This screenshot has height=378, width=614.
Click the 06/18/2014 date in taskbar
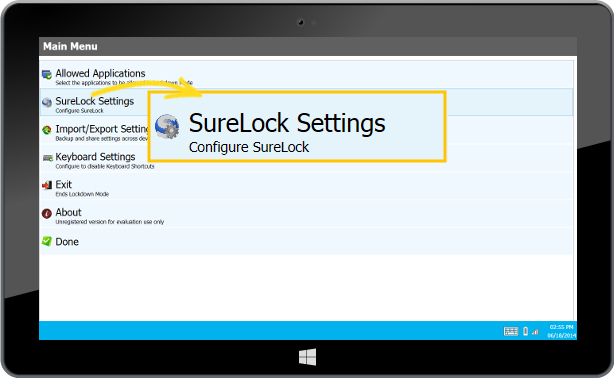pyautogui.click(x=562, y=335)
